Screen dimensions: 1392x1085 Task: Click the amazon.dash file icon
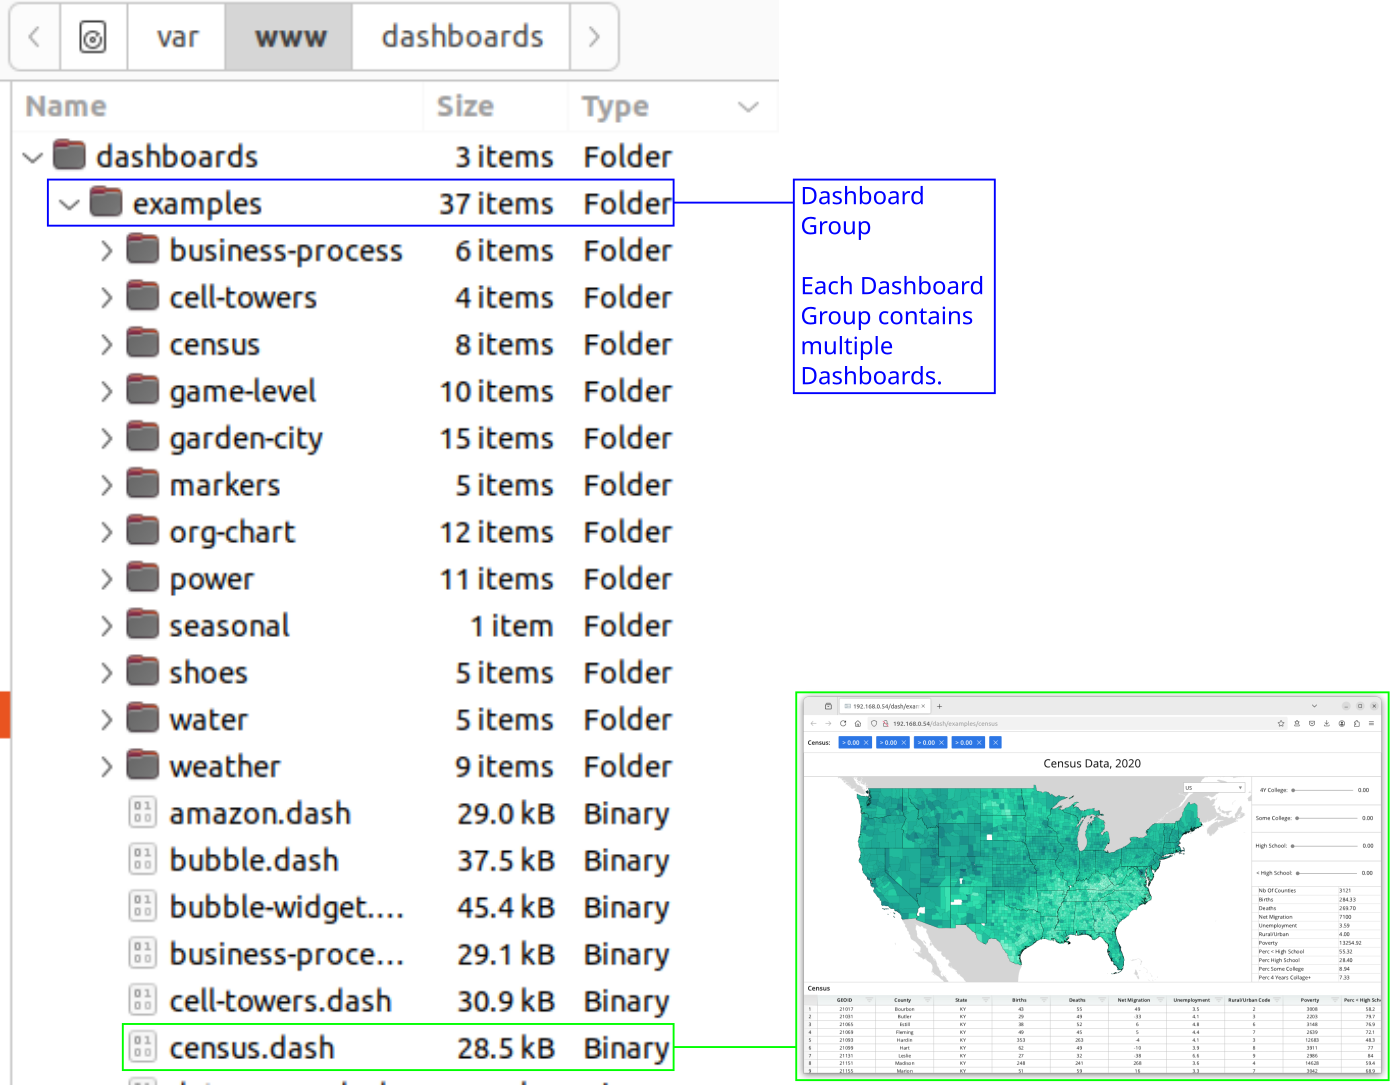pos(142,813)
